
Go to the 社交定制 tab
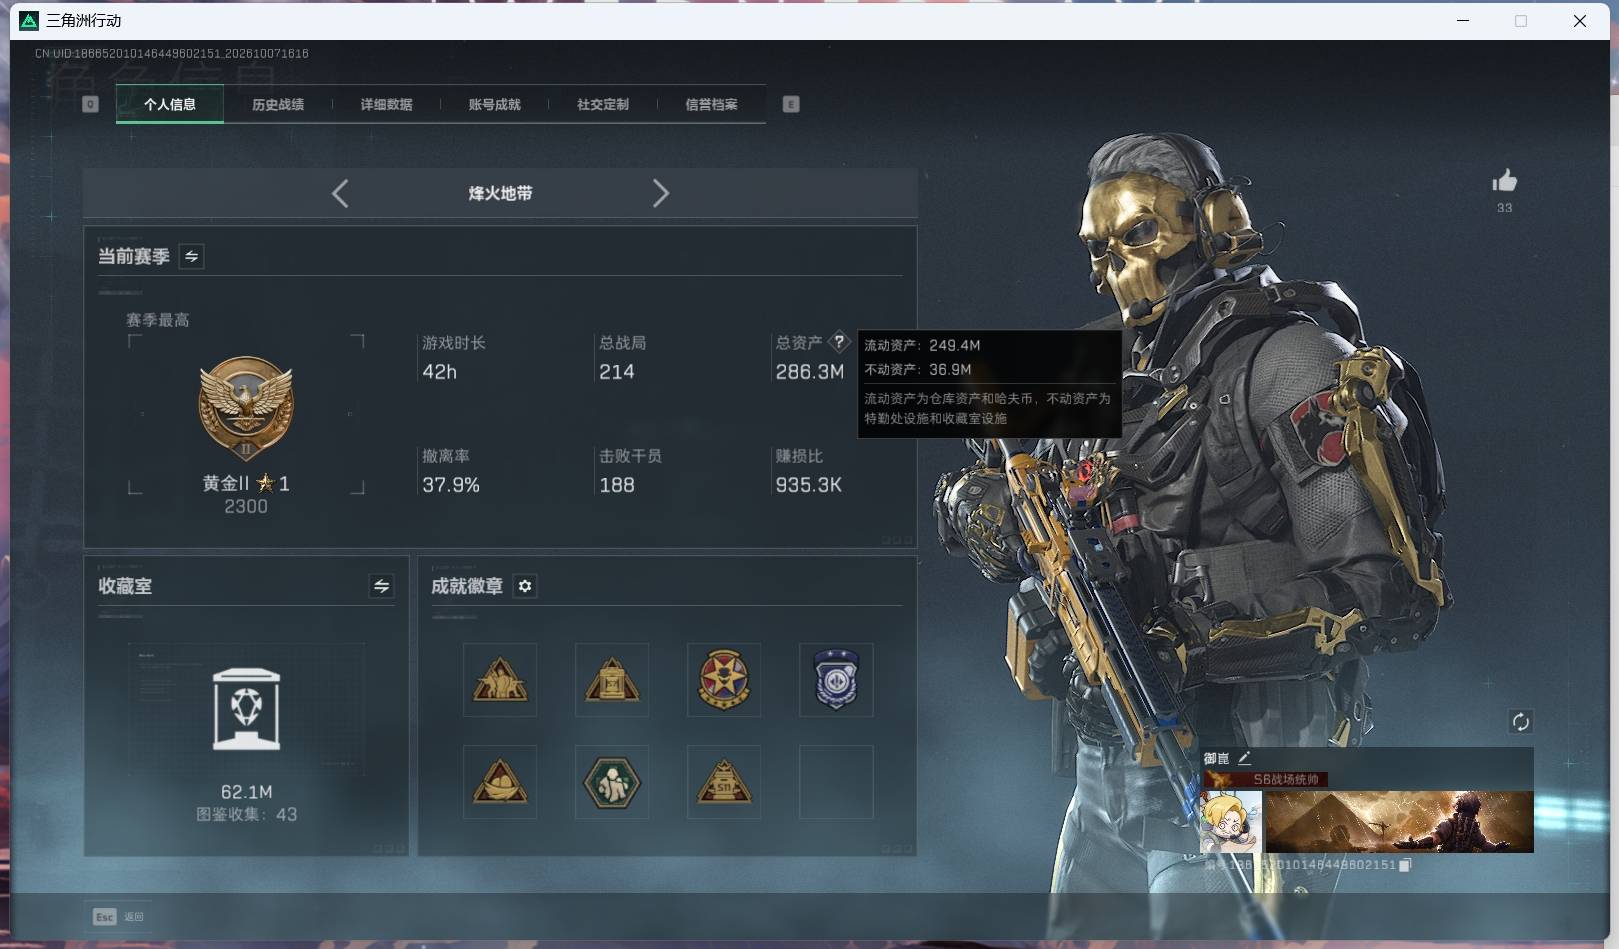[603, 104]
